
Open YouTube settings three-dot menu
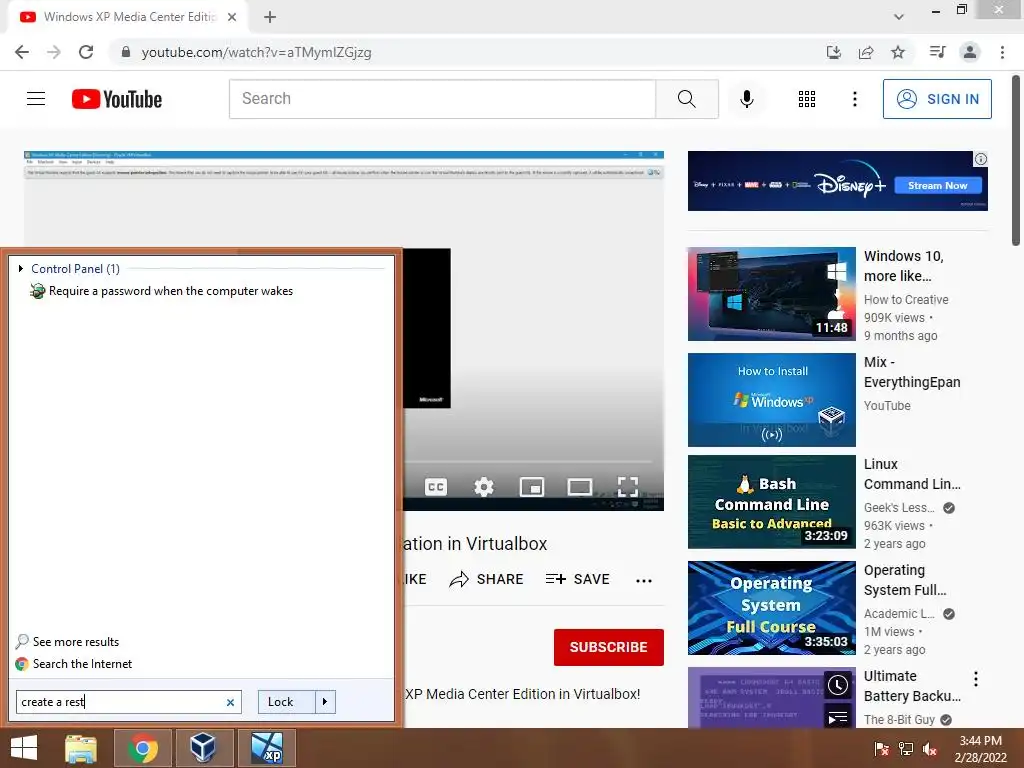point(855,99)
